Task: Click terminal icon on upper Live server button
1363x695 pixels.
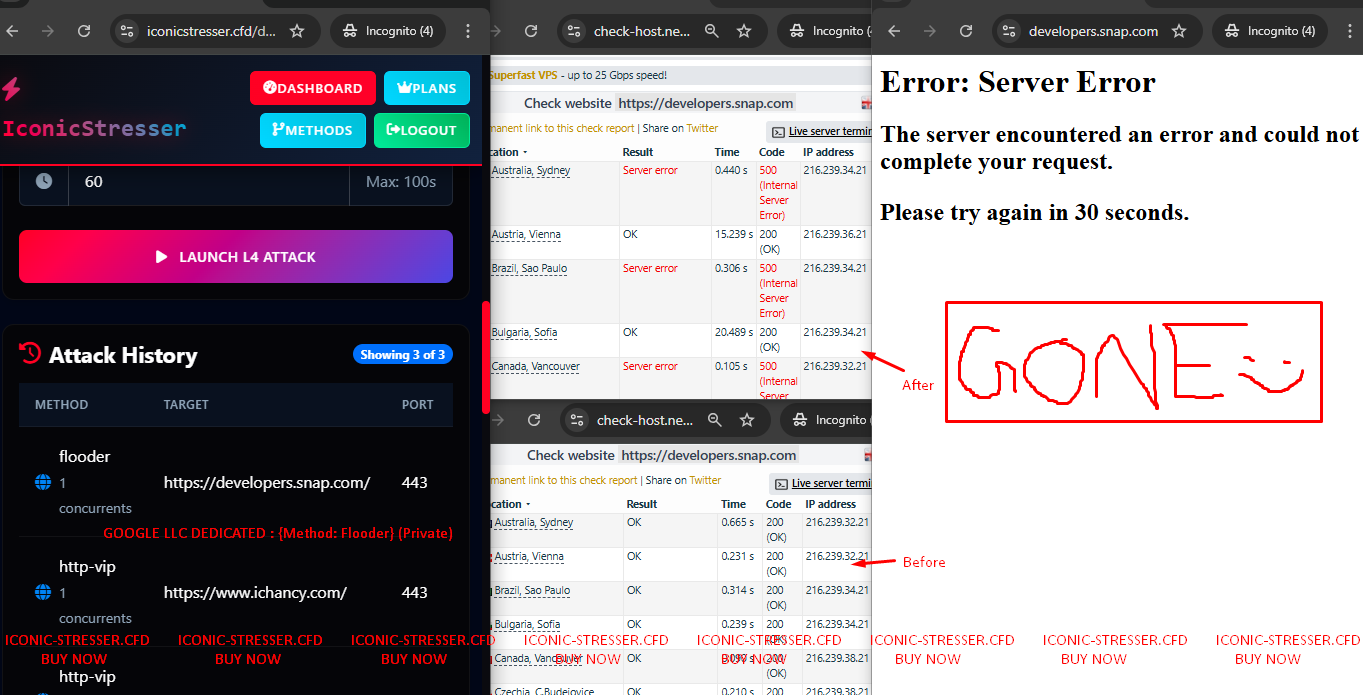Action: pyautogui.click(x=778, y=132)
